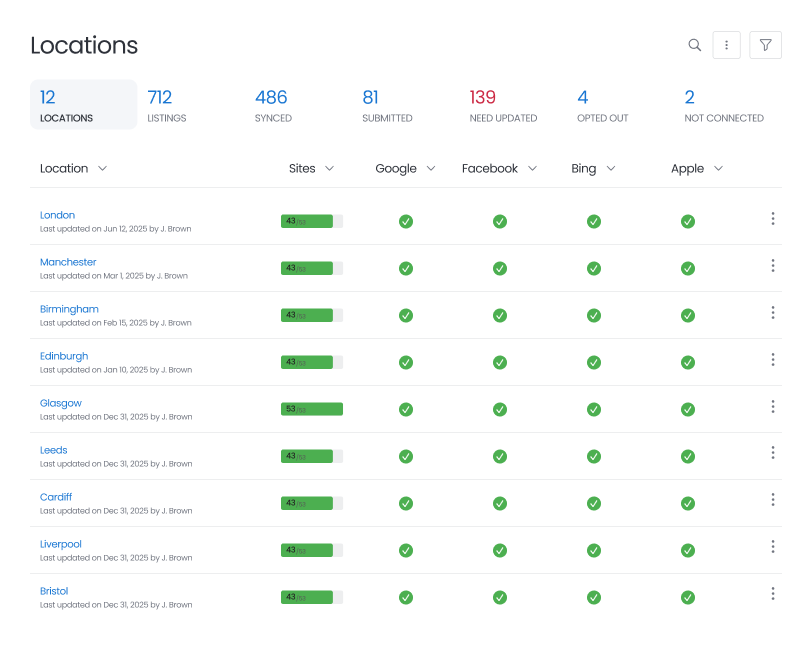Screen dimensions: 812x653
Task: Open row options for Manchester
Action: (773, 266)
